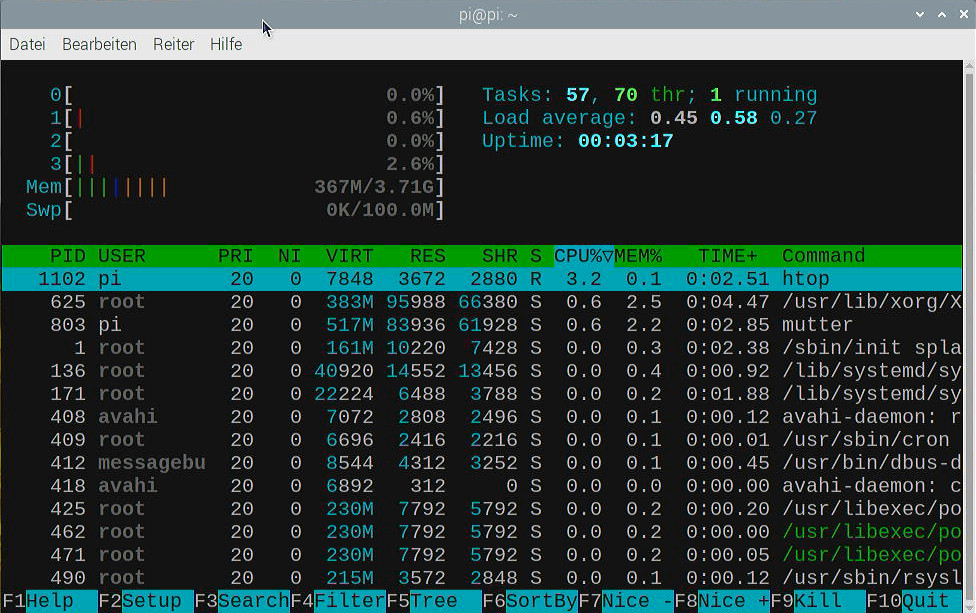Click the F3 Search function key
Image resolution: width=976 pixels, height=613 pixels.
[x=242, y=601]
